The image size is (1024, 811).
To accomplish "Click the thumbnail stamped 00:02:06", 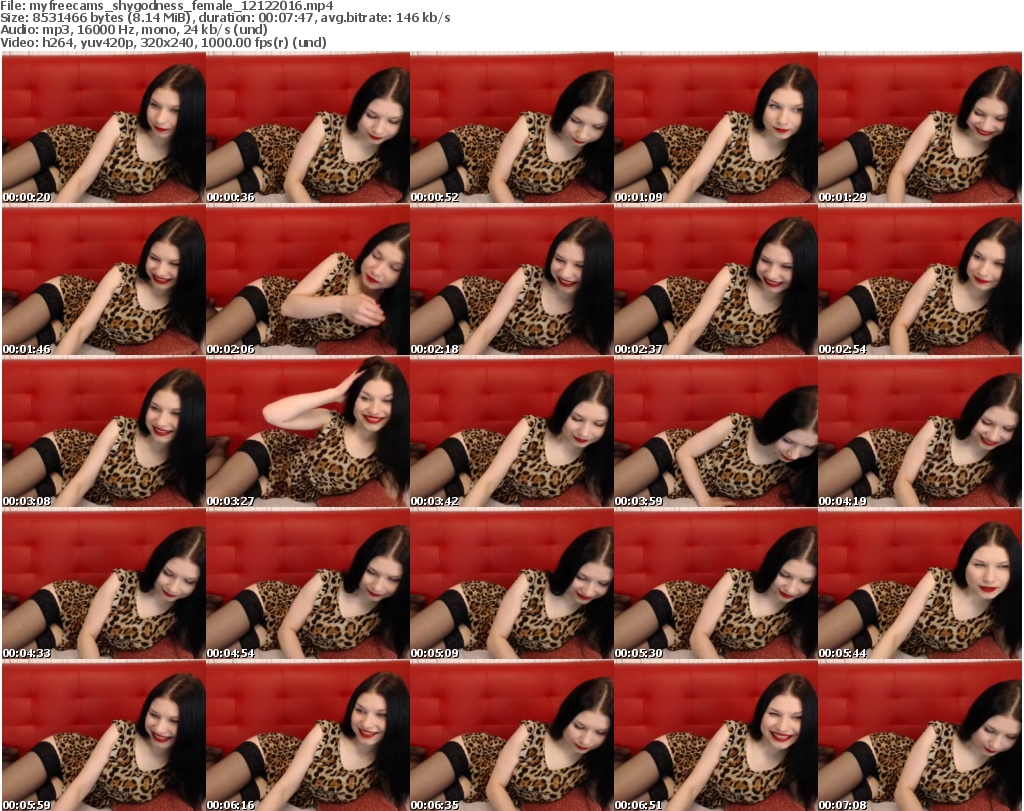I will pos(308,279).
